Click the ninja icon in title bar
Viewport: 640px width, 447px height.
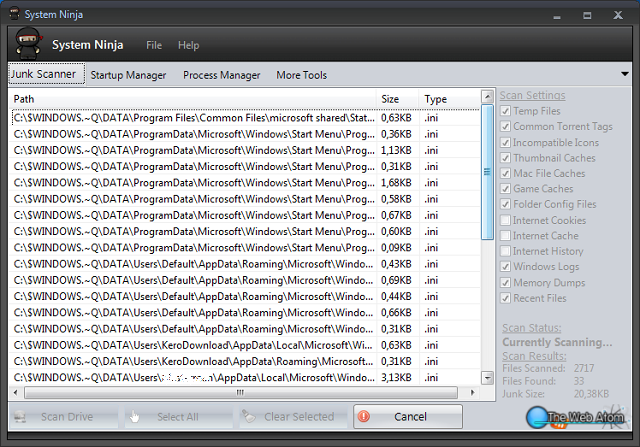tap(14, 13)
